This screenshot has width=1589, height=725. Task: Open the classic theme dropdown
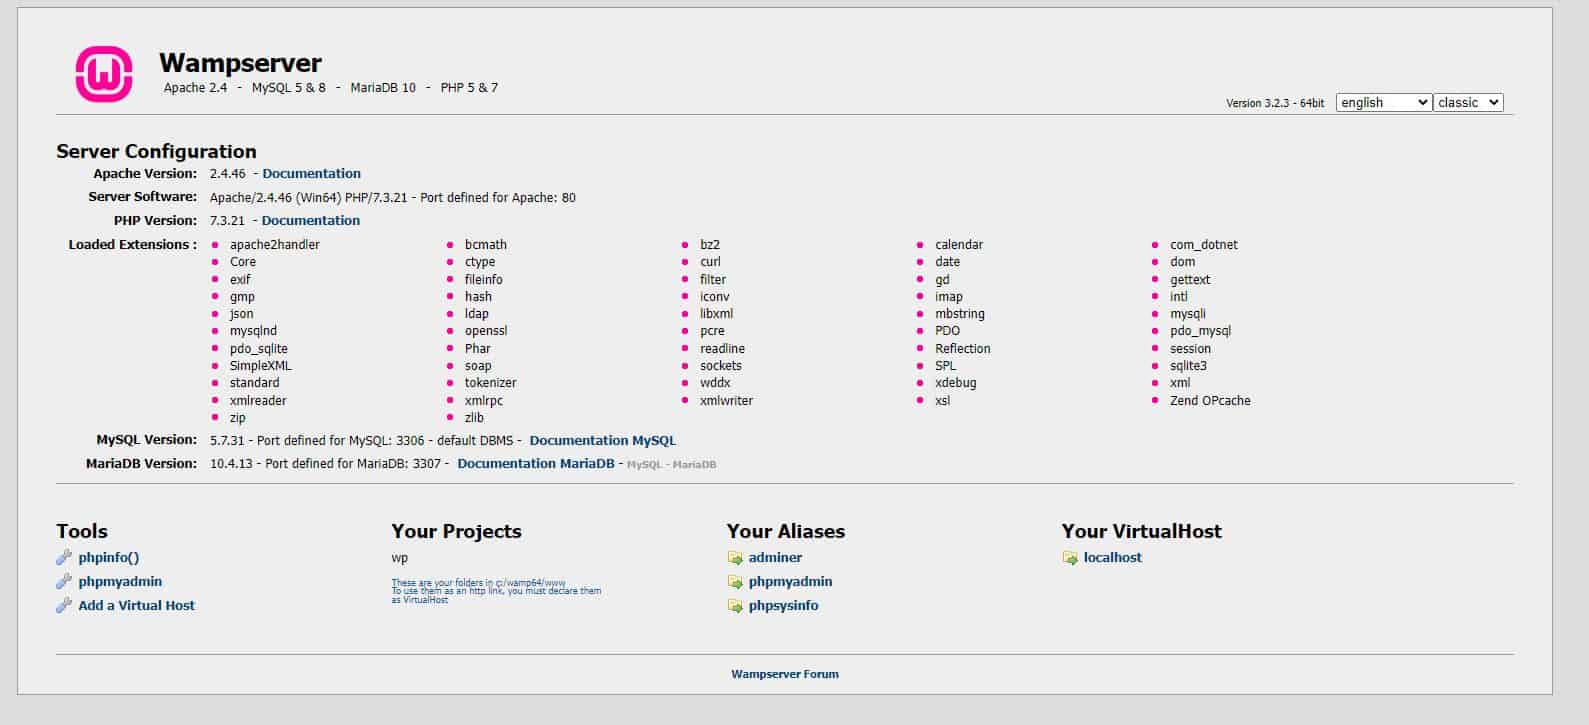1468,102
